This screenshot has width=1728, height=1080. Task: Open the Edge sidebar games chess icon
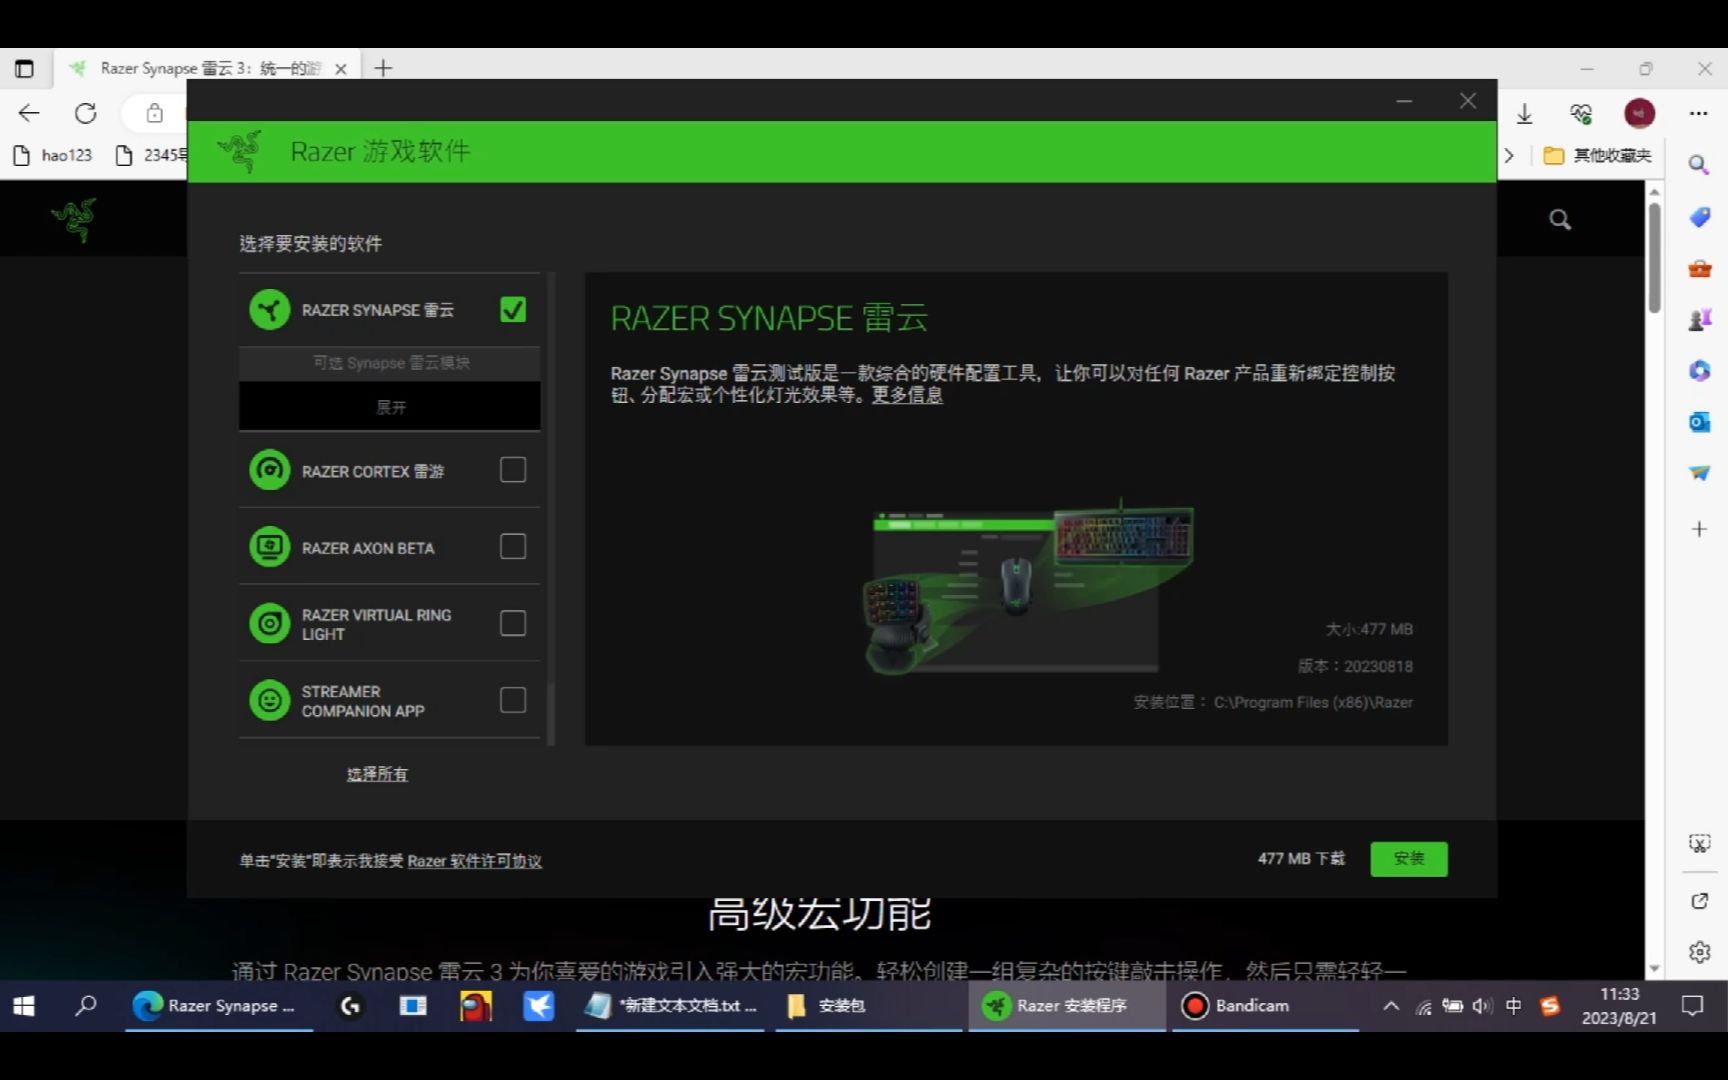1699,319
